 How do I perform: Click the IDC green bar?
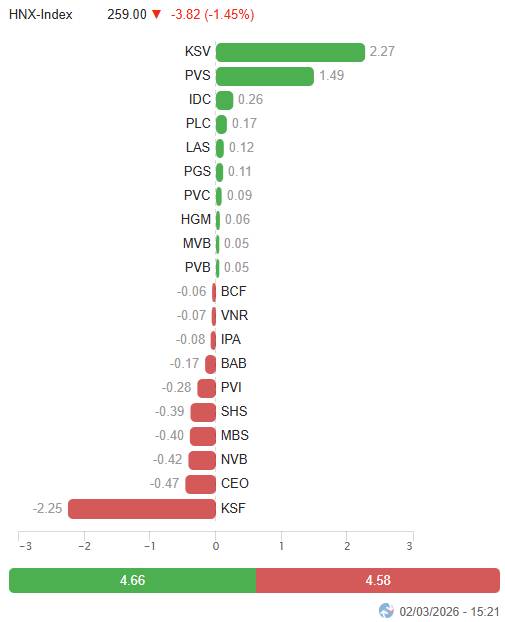[225, 100]
